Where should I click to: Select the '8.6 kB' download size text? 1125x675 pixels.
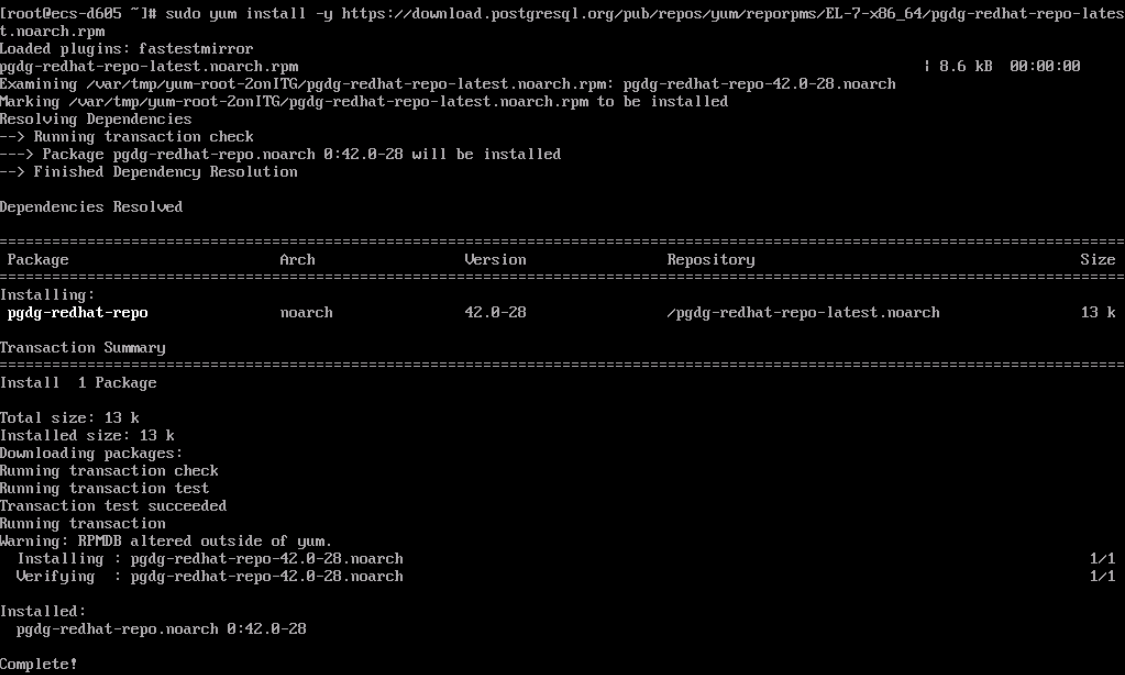pyautogui.click(x=965, y=66)
